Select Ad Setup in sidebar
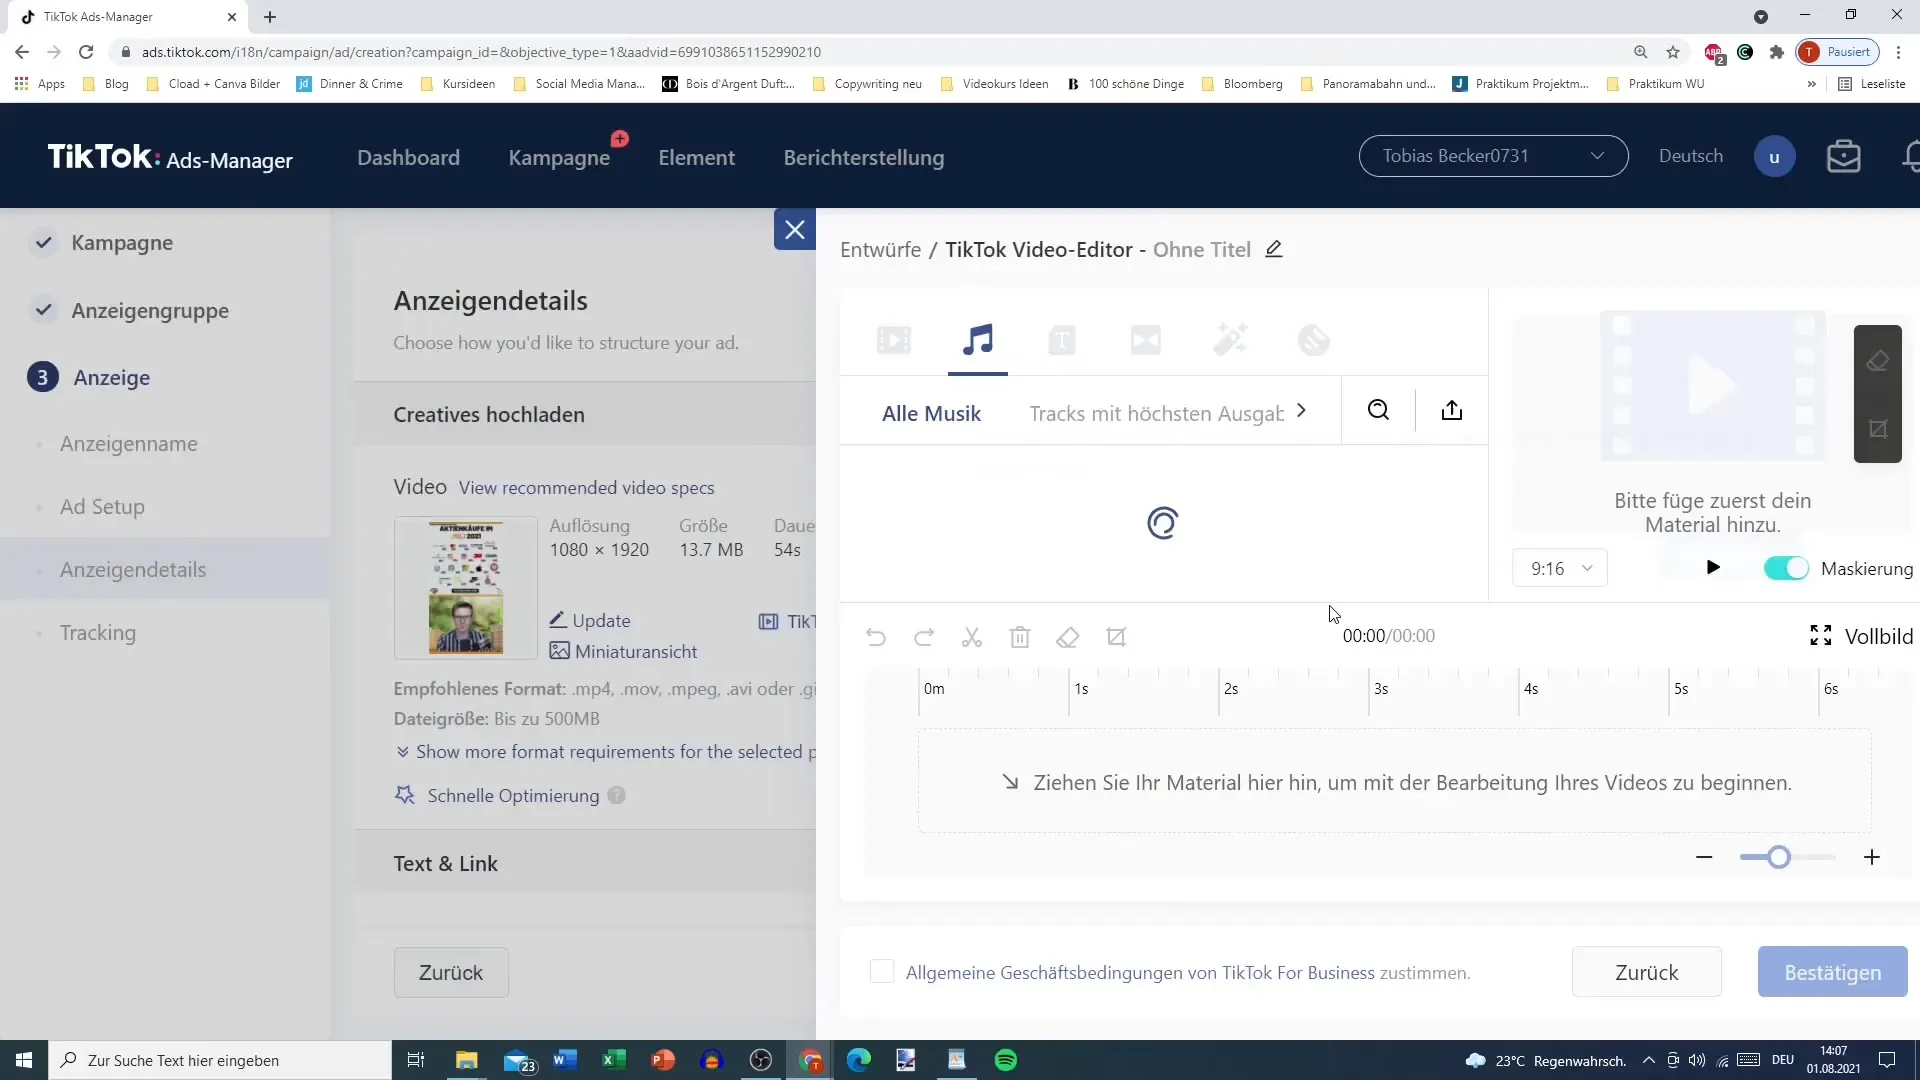The image size is (1920, 1080). coord(102,506)
